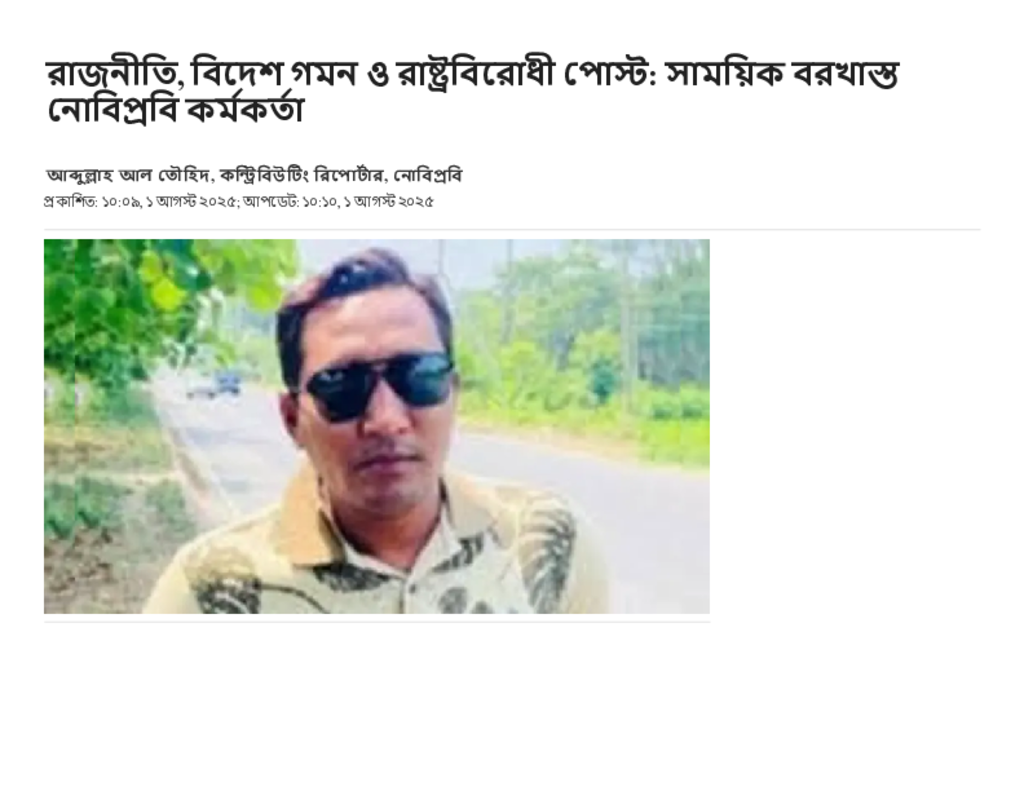The width and height of the screenshot is (1024, 791).
Task: Click the আপডেট updated timestamp
Action: click(x=338, y=202)
